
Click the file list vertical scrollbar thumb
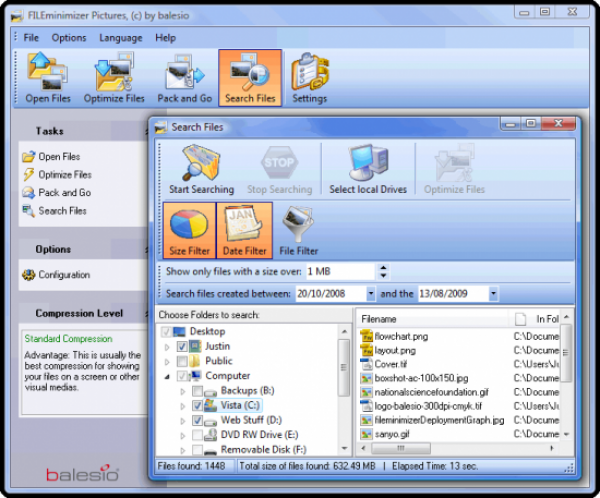click(566, 353)
